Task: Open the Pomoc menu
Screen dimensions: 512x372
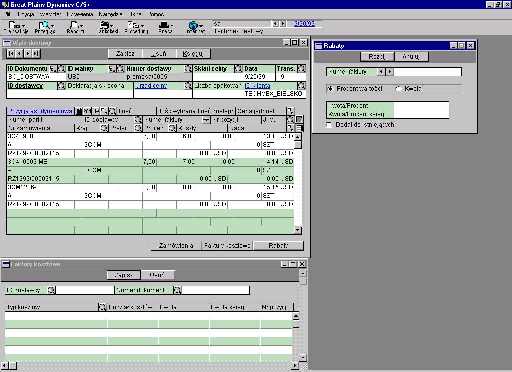Action: [156, 14]
